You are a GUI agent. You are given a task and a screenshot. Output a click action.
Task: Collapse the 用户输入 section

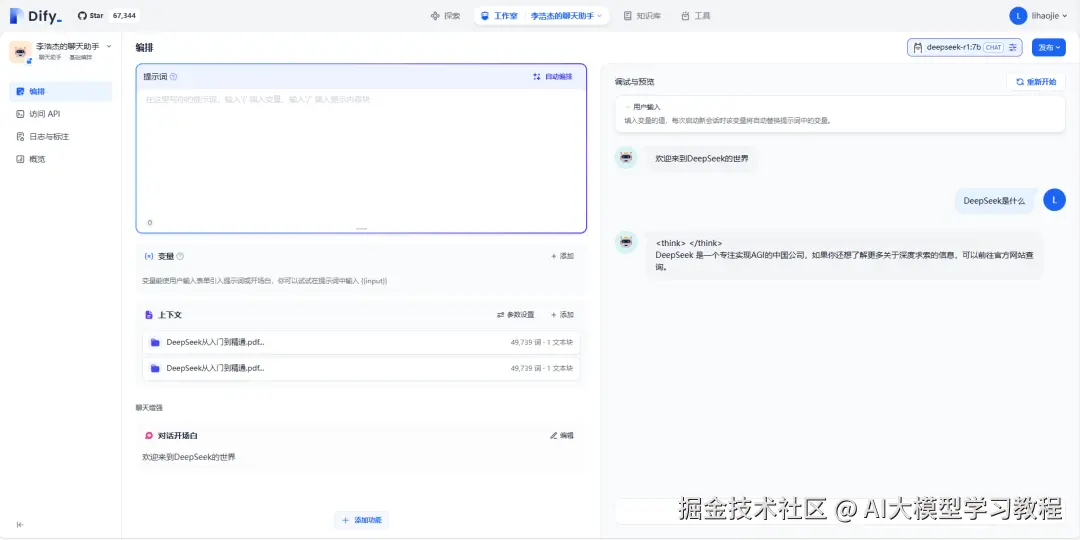click(x=643, y=107)
